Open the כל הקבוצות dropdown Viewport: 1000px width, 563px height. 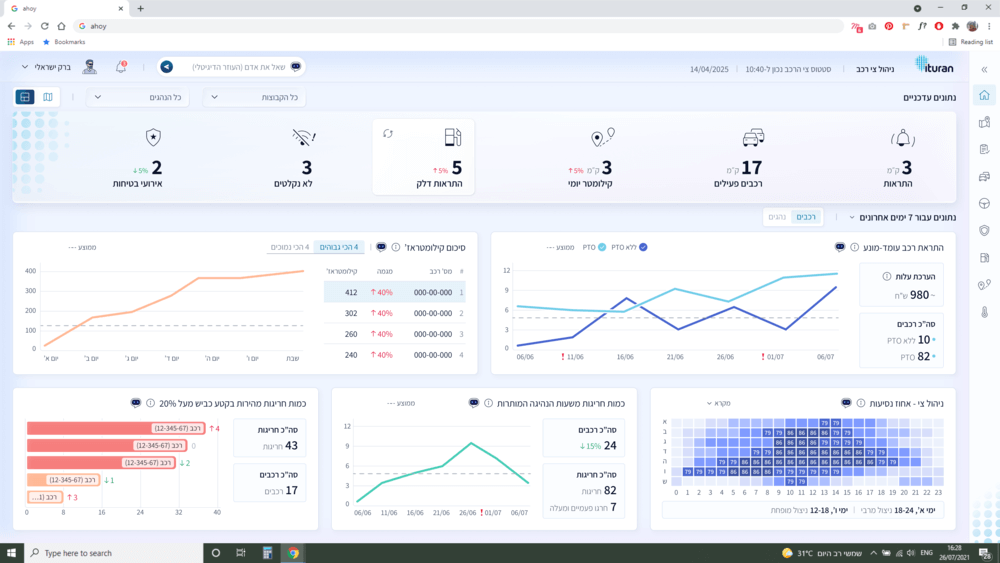255,97
